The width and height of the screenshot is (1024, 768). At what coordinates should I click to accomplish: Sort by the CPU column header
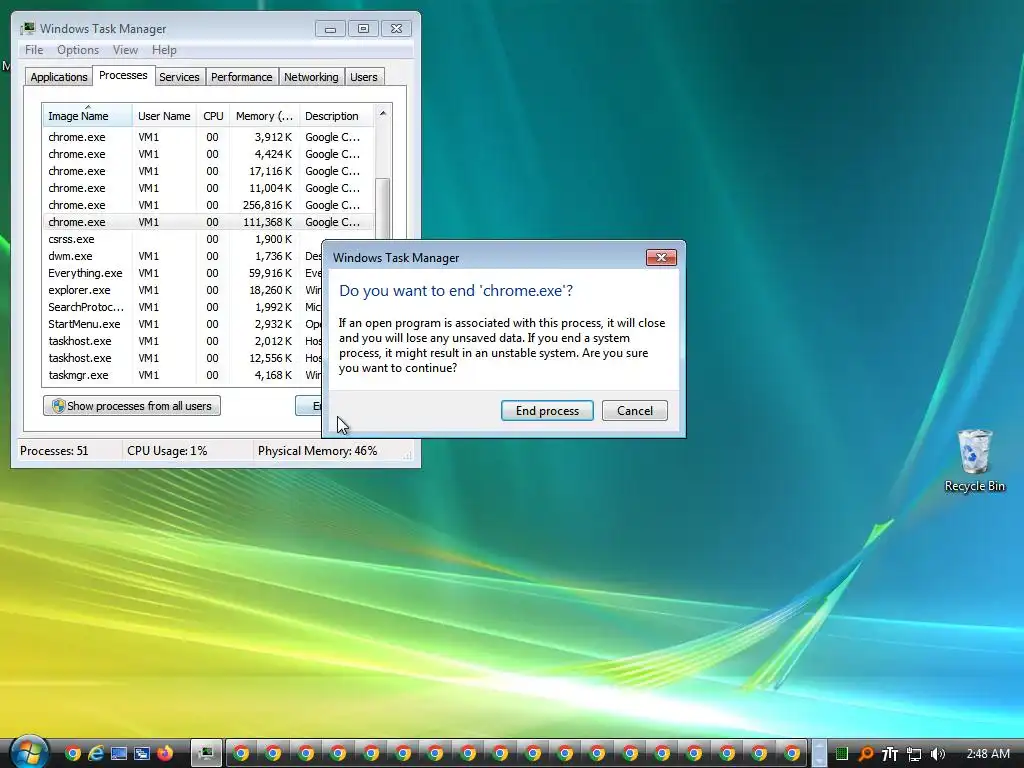tap(213, 116)
